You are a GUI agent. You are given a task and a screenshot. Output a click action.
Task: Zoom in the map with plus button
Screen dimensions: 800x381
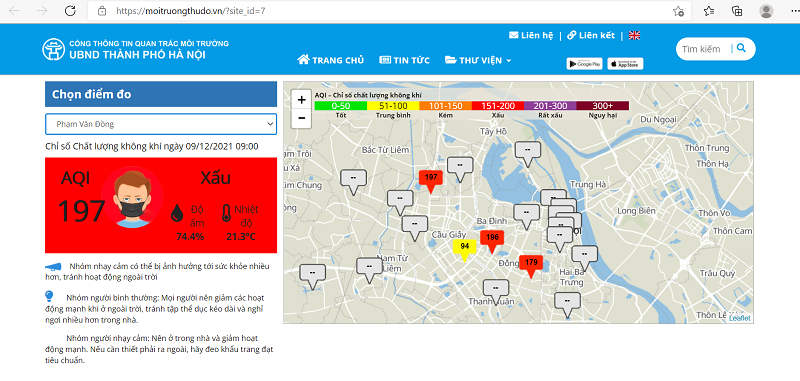[302, 100]
